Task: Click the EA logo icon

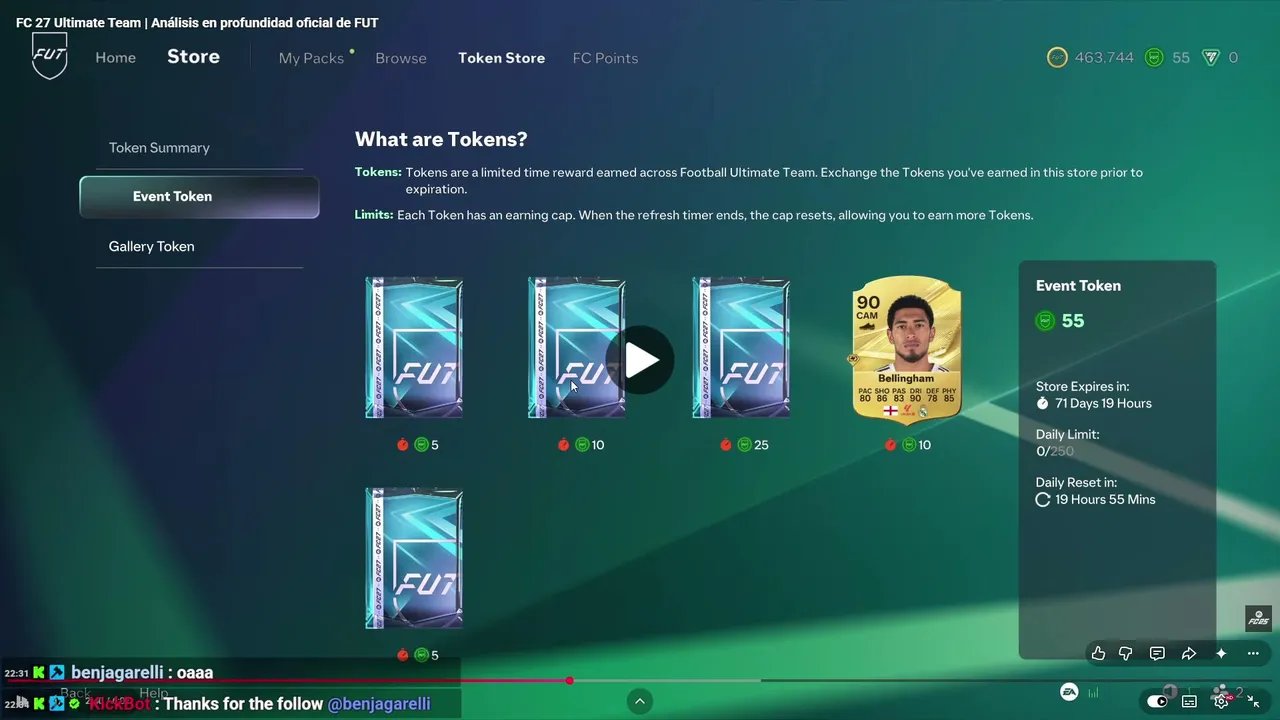Action: (1069, 692)
